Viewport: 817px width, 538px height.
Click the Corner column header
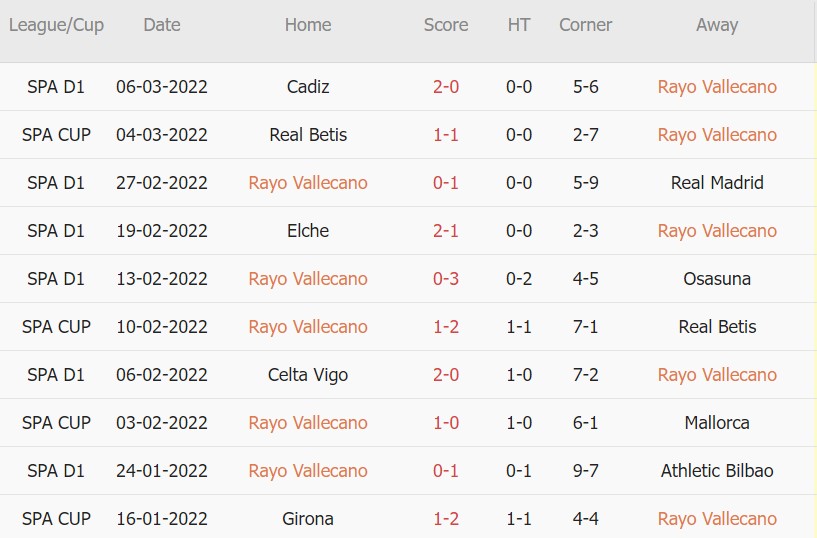(586, 25)
